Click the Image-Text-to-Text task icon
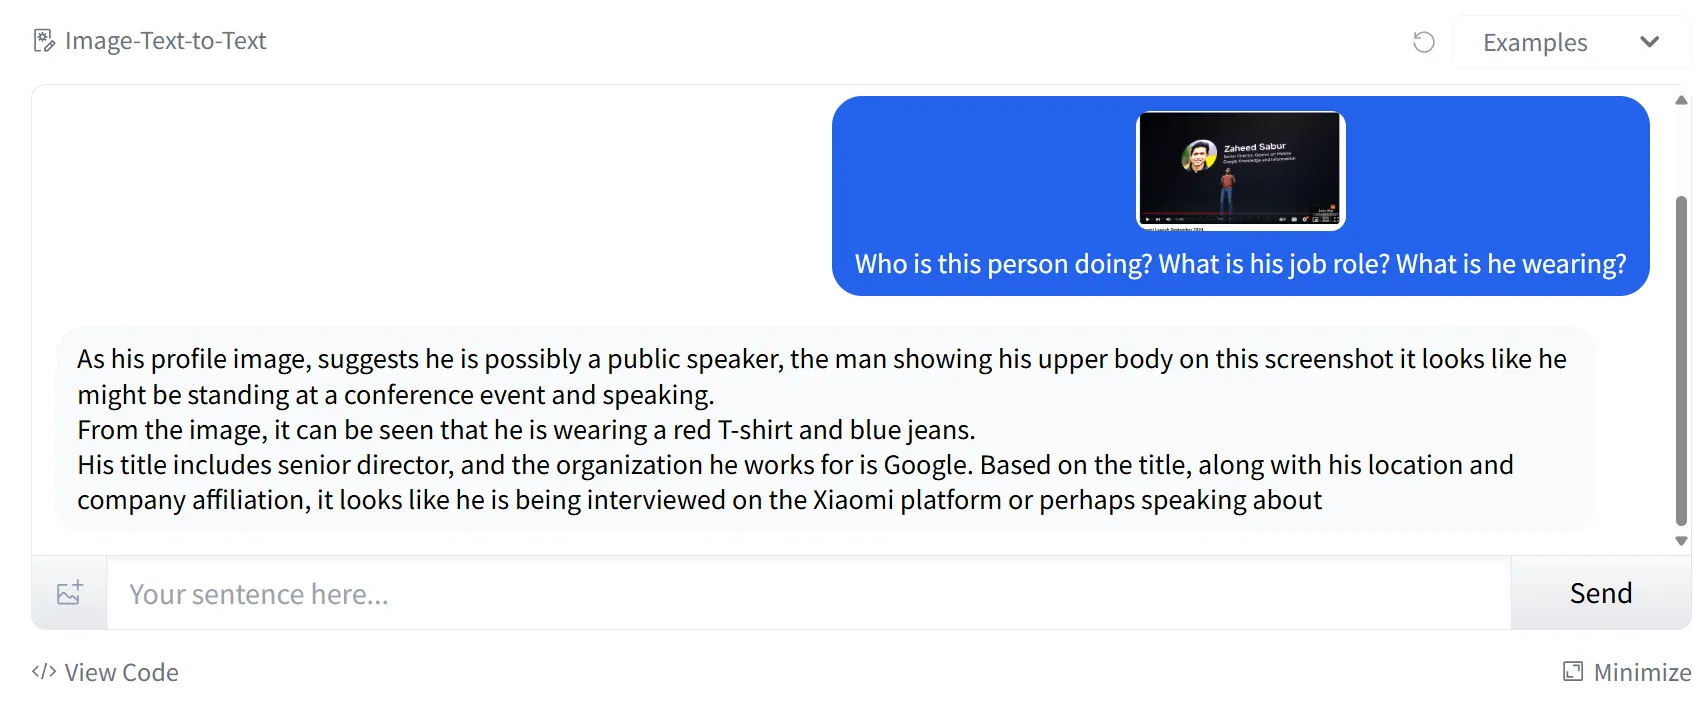 tap(44, 41)
